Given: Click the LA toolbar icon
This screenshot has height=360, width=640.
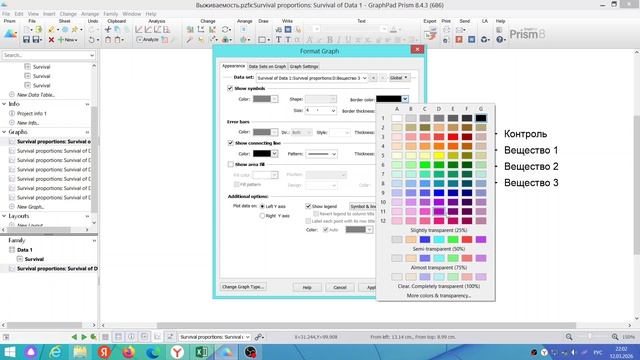Looking at the screenshot, I should tap(484, 40).
